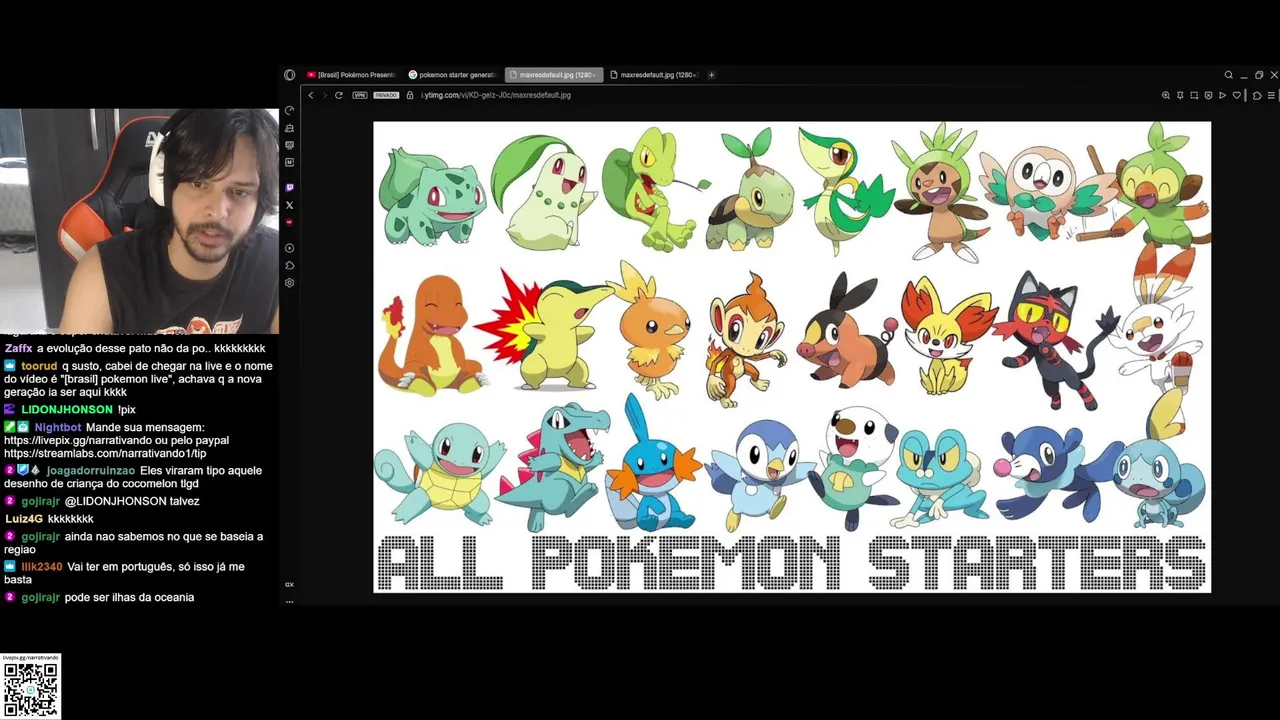Toggle the VPN badge in address bar

pos(360,95)
